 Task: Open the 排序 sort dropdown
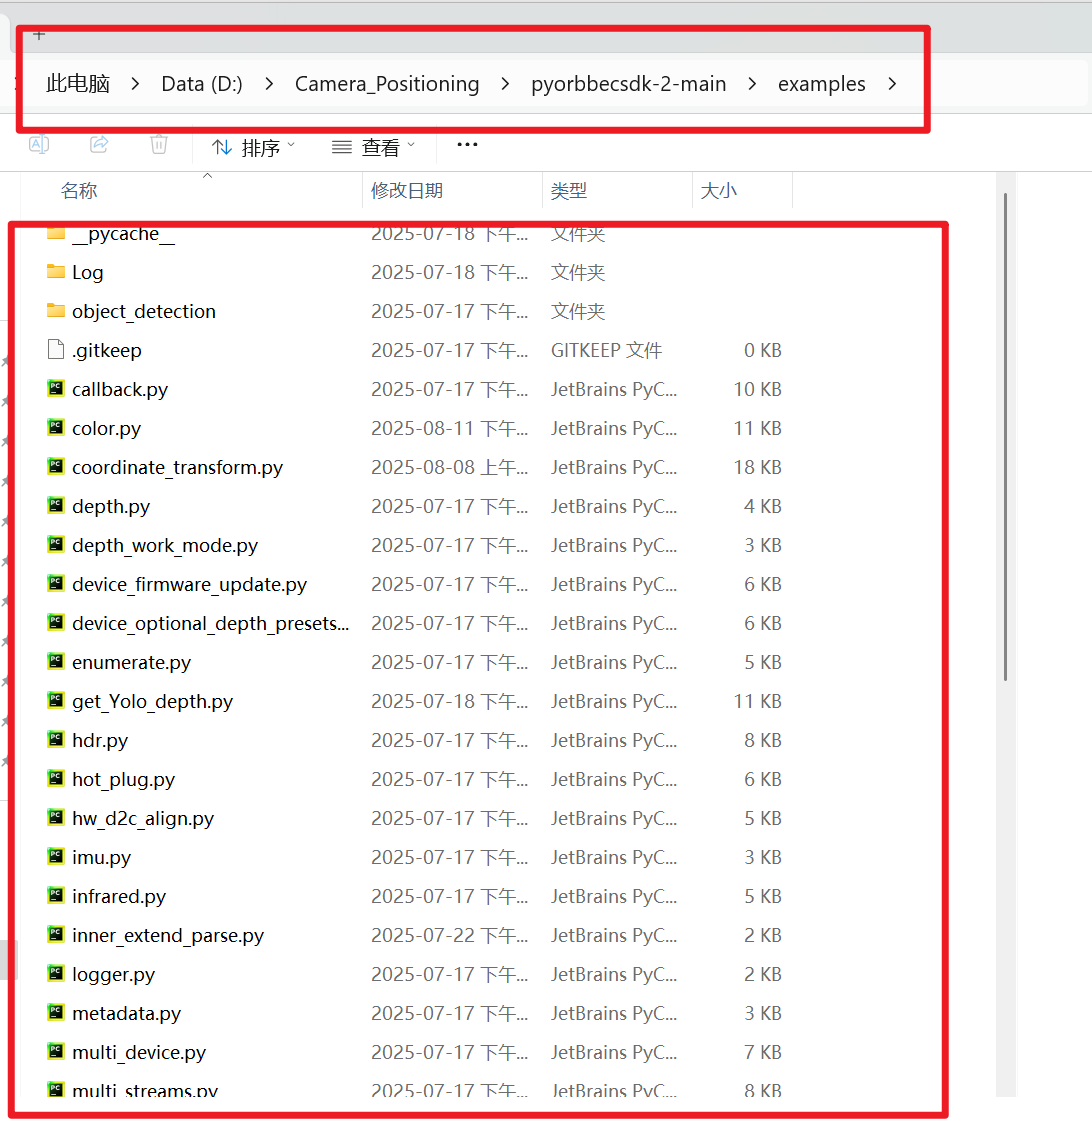[x=251, y=145]
